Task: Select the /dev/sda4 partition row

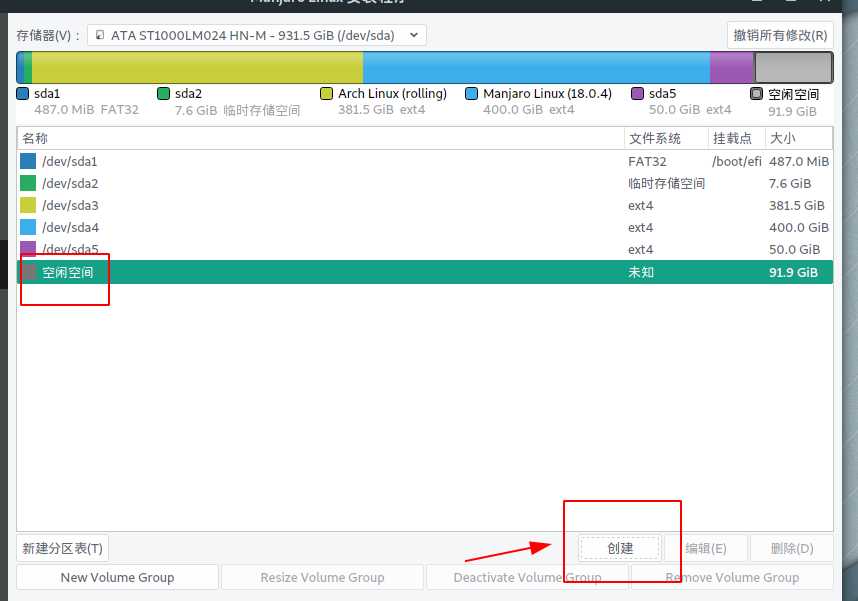Action: pyautogui.click(x=425, y=227)
